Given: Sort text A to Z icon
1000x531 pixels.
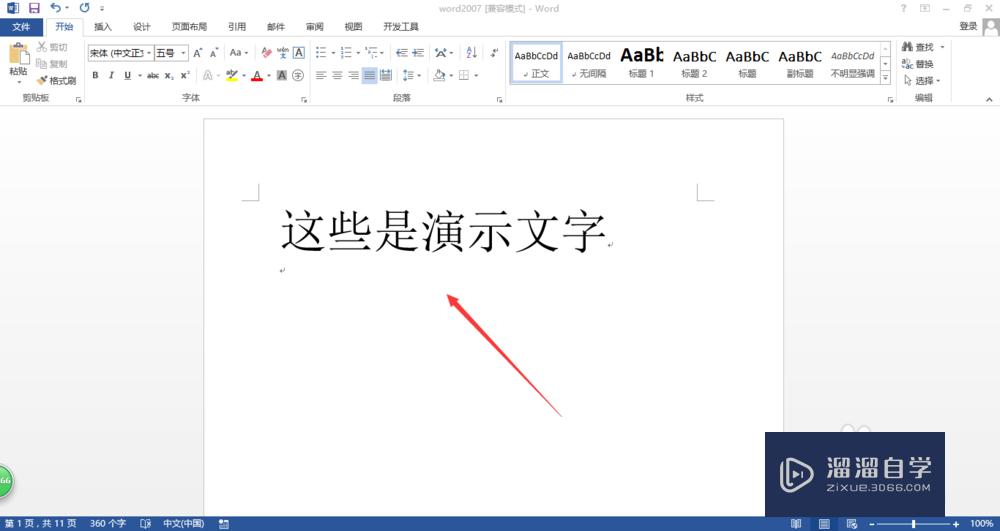Looking at the screenshot, I should click(471, 53).
